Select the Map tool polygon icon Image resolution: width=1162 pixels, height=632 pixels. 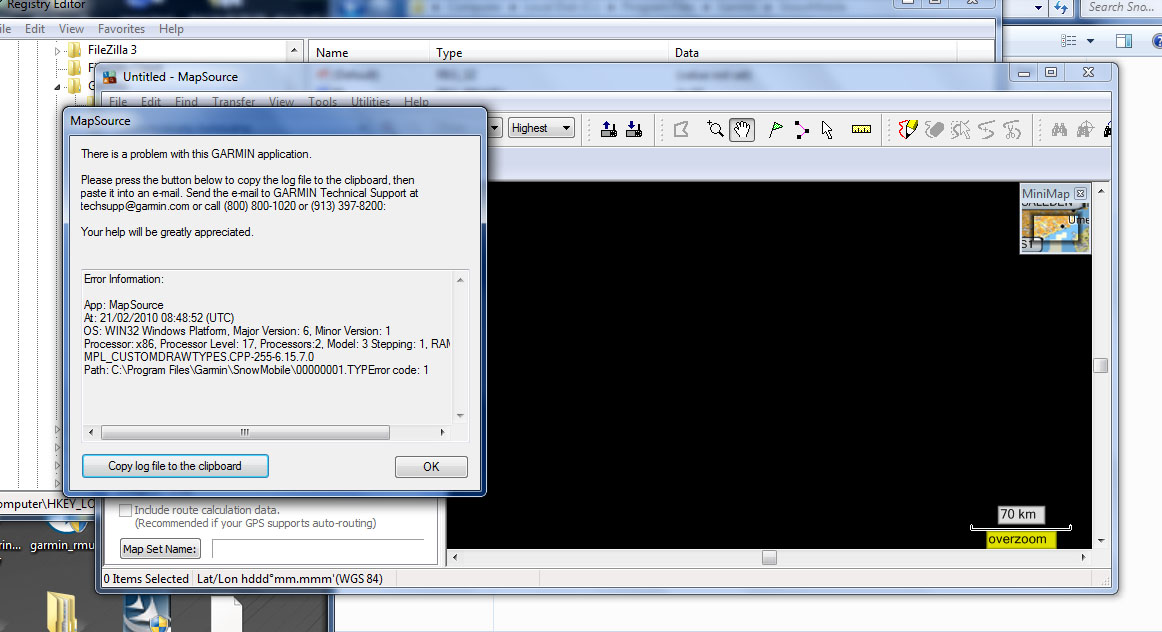pyautogui.click(x=681, y=130)
